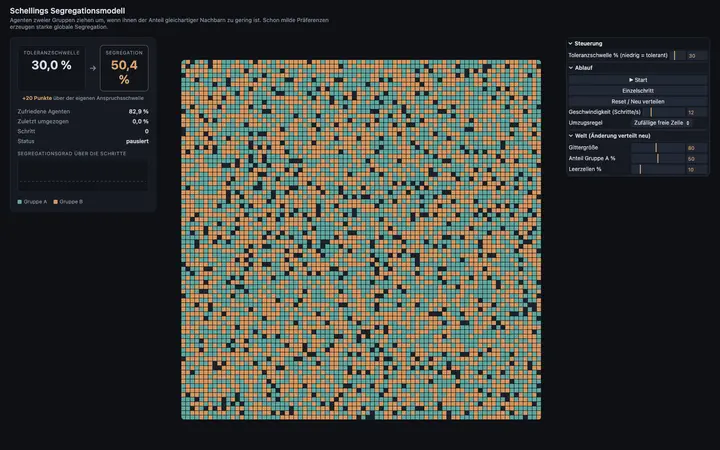This screenshot has height=450, width=720.
Task: Click the 'Schritt' row label
Action: [x=26, y=131]
